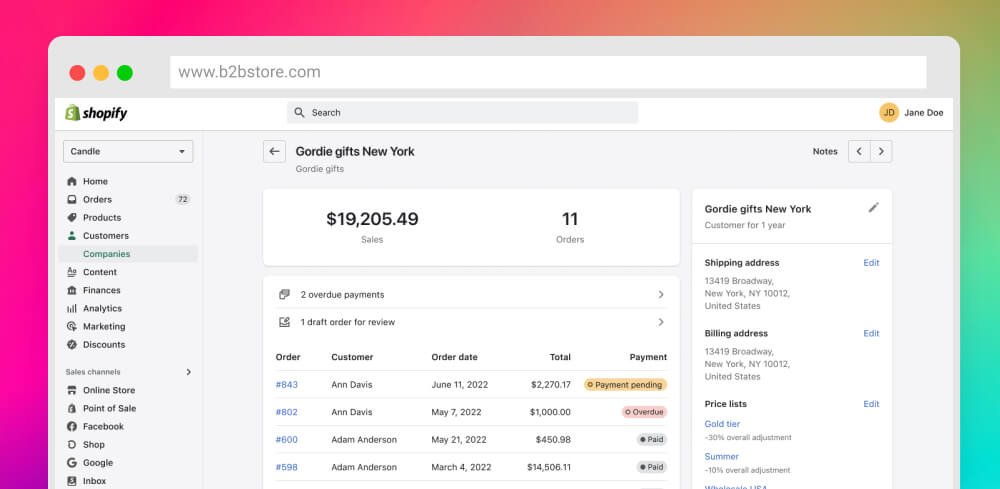Open the Summer price list
1000x489 pixels.
click(721, 456)
